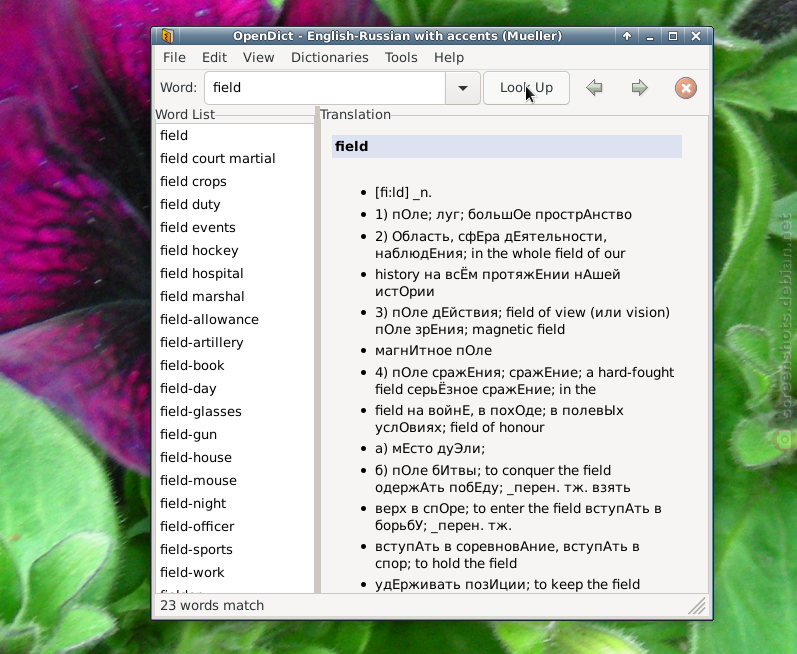Click the '[fi:ld] _n.' pronunciation line

[x=403, y=193]
